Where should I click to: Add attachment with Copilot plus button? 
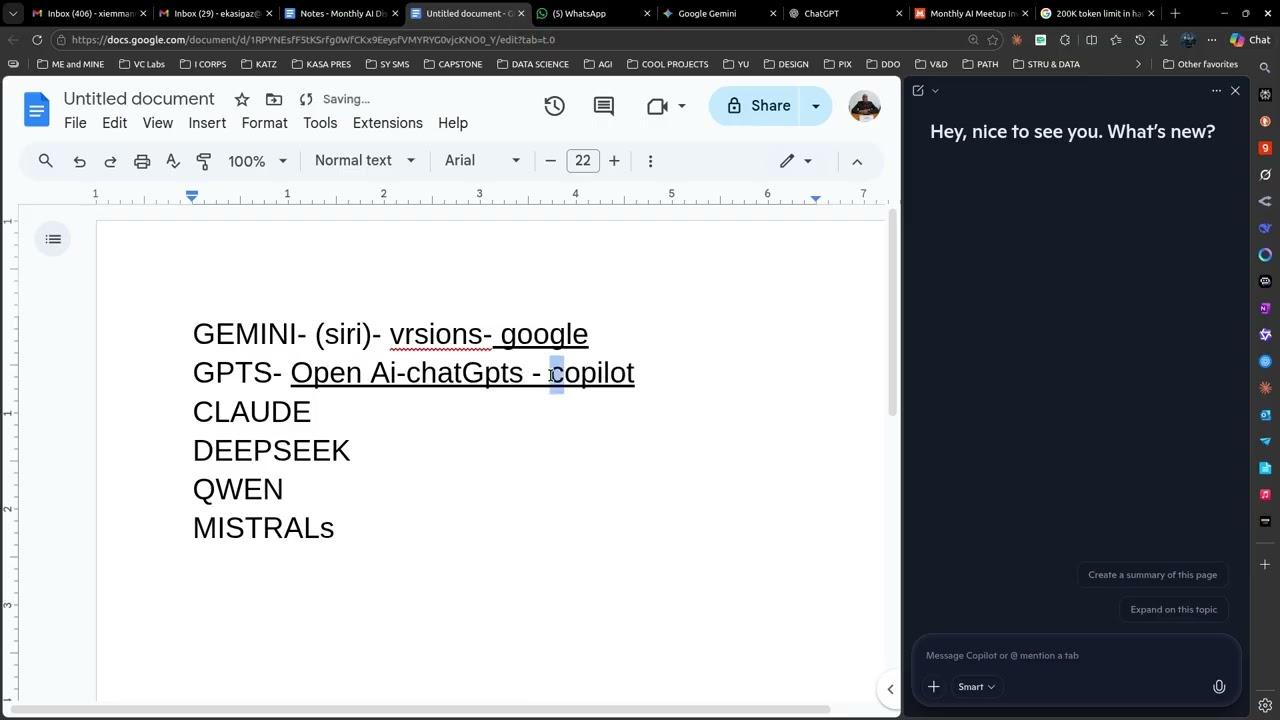pyautogui.click(x=933, y=687)
